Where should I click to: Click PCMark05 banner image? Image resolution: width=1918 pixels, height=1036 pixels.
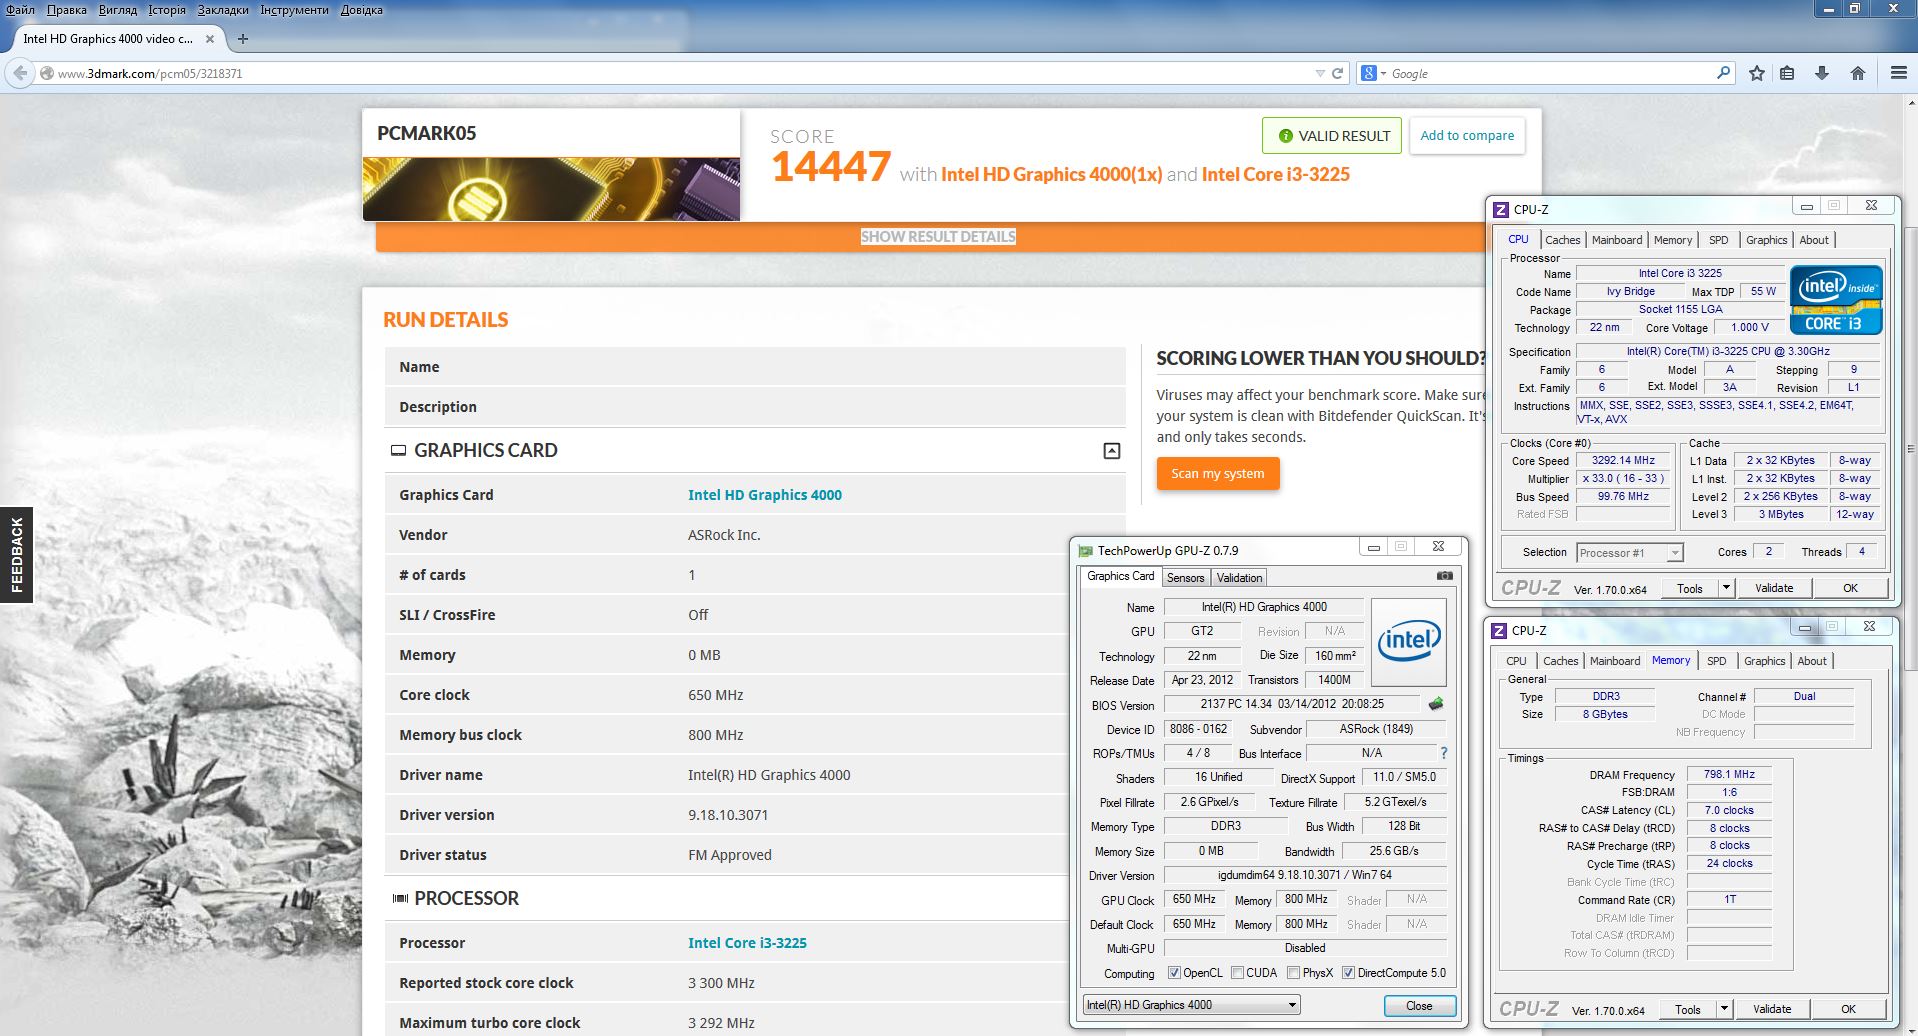pos(551,189)
